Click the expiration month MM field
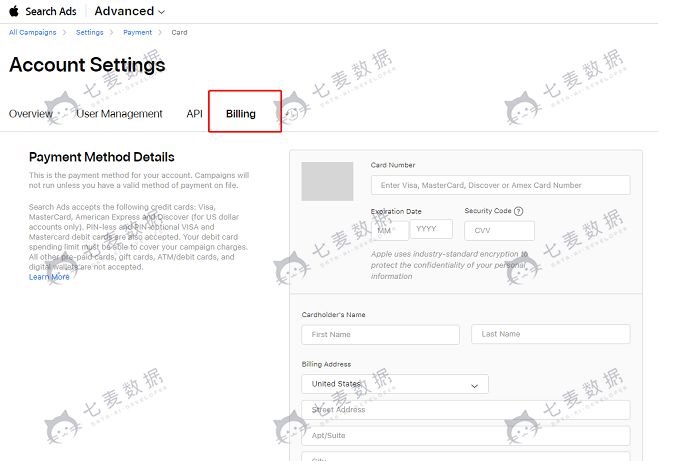Screen dimensions: 674x471 pyautogui.click(x=389, y=230)
